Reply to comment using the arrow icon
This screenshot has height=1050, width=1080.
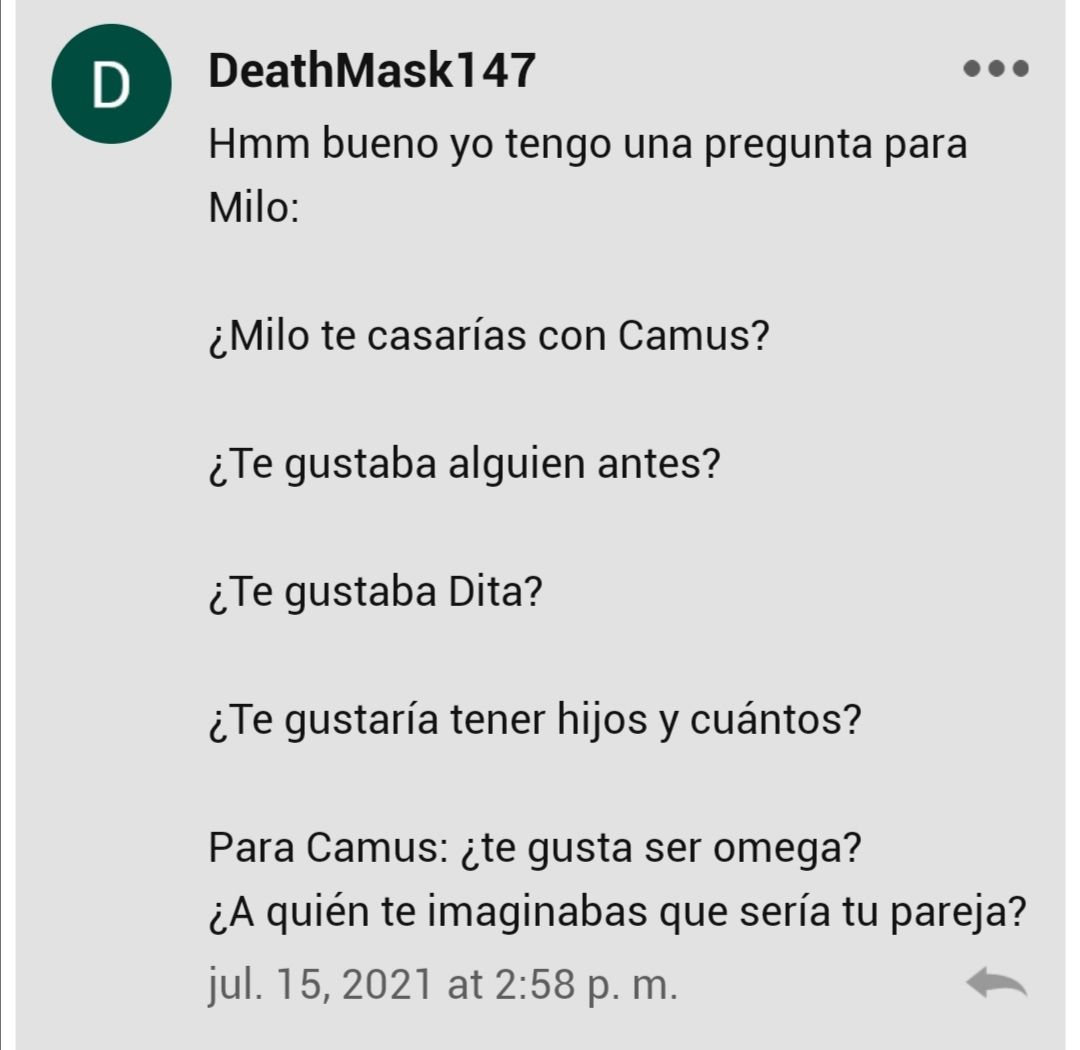coord(996,982)
